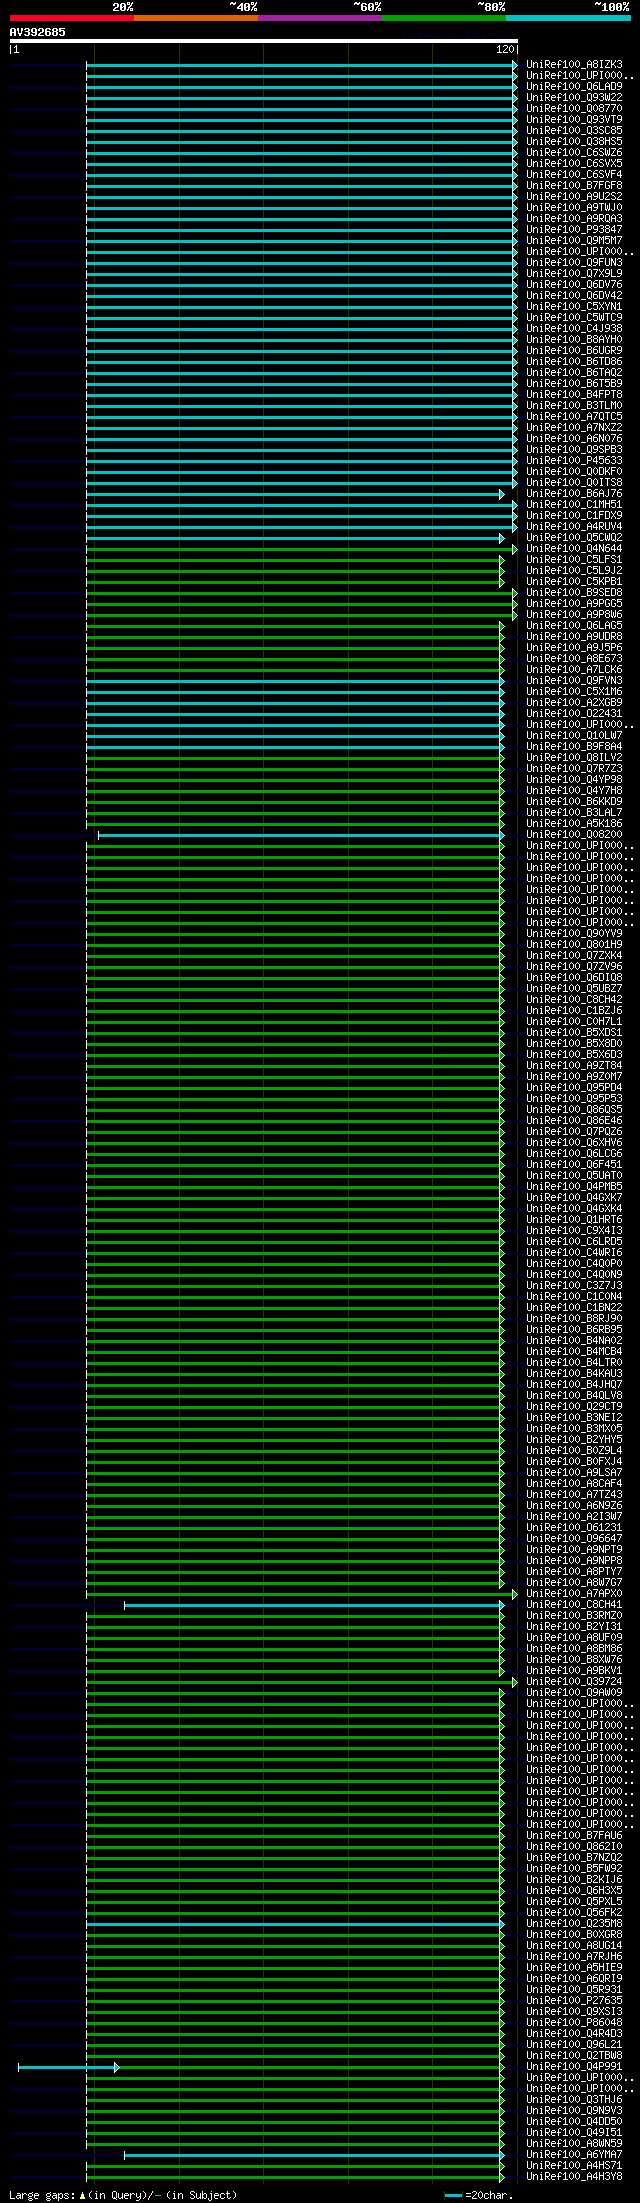Click label UniRef100_B3TLM0

[x=574, y=406]
